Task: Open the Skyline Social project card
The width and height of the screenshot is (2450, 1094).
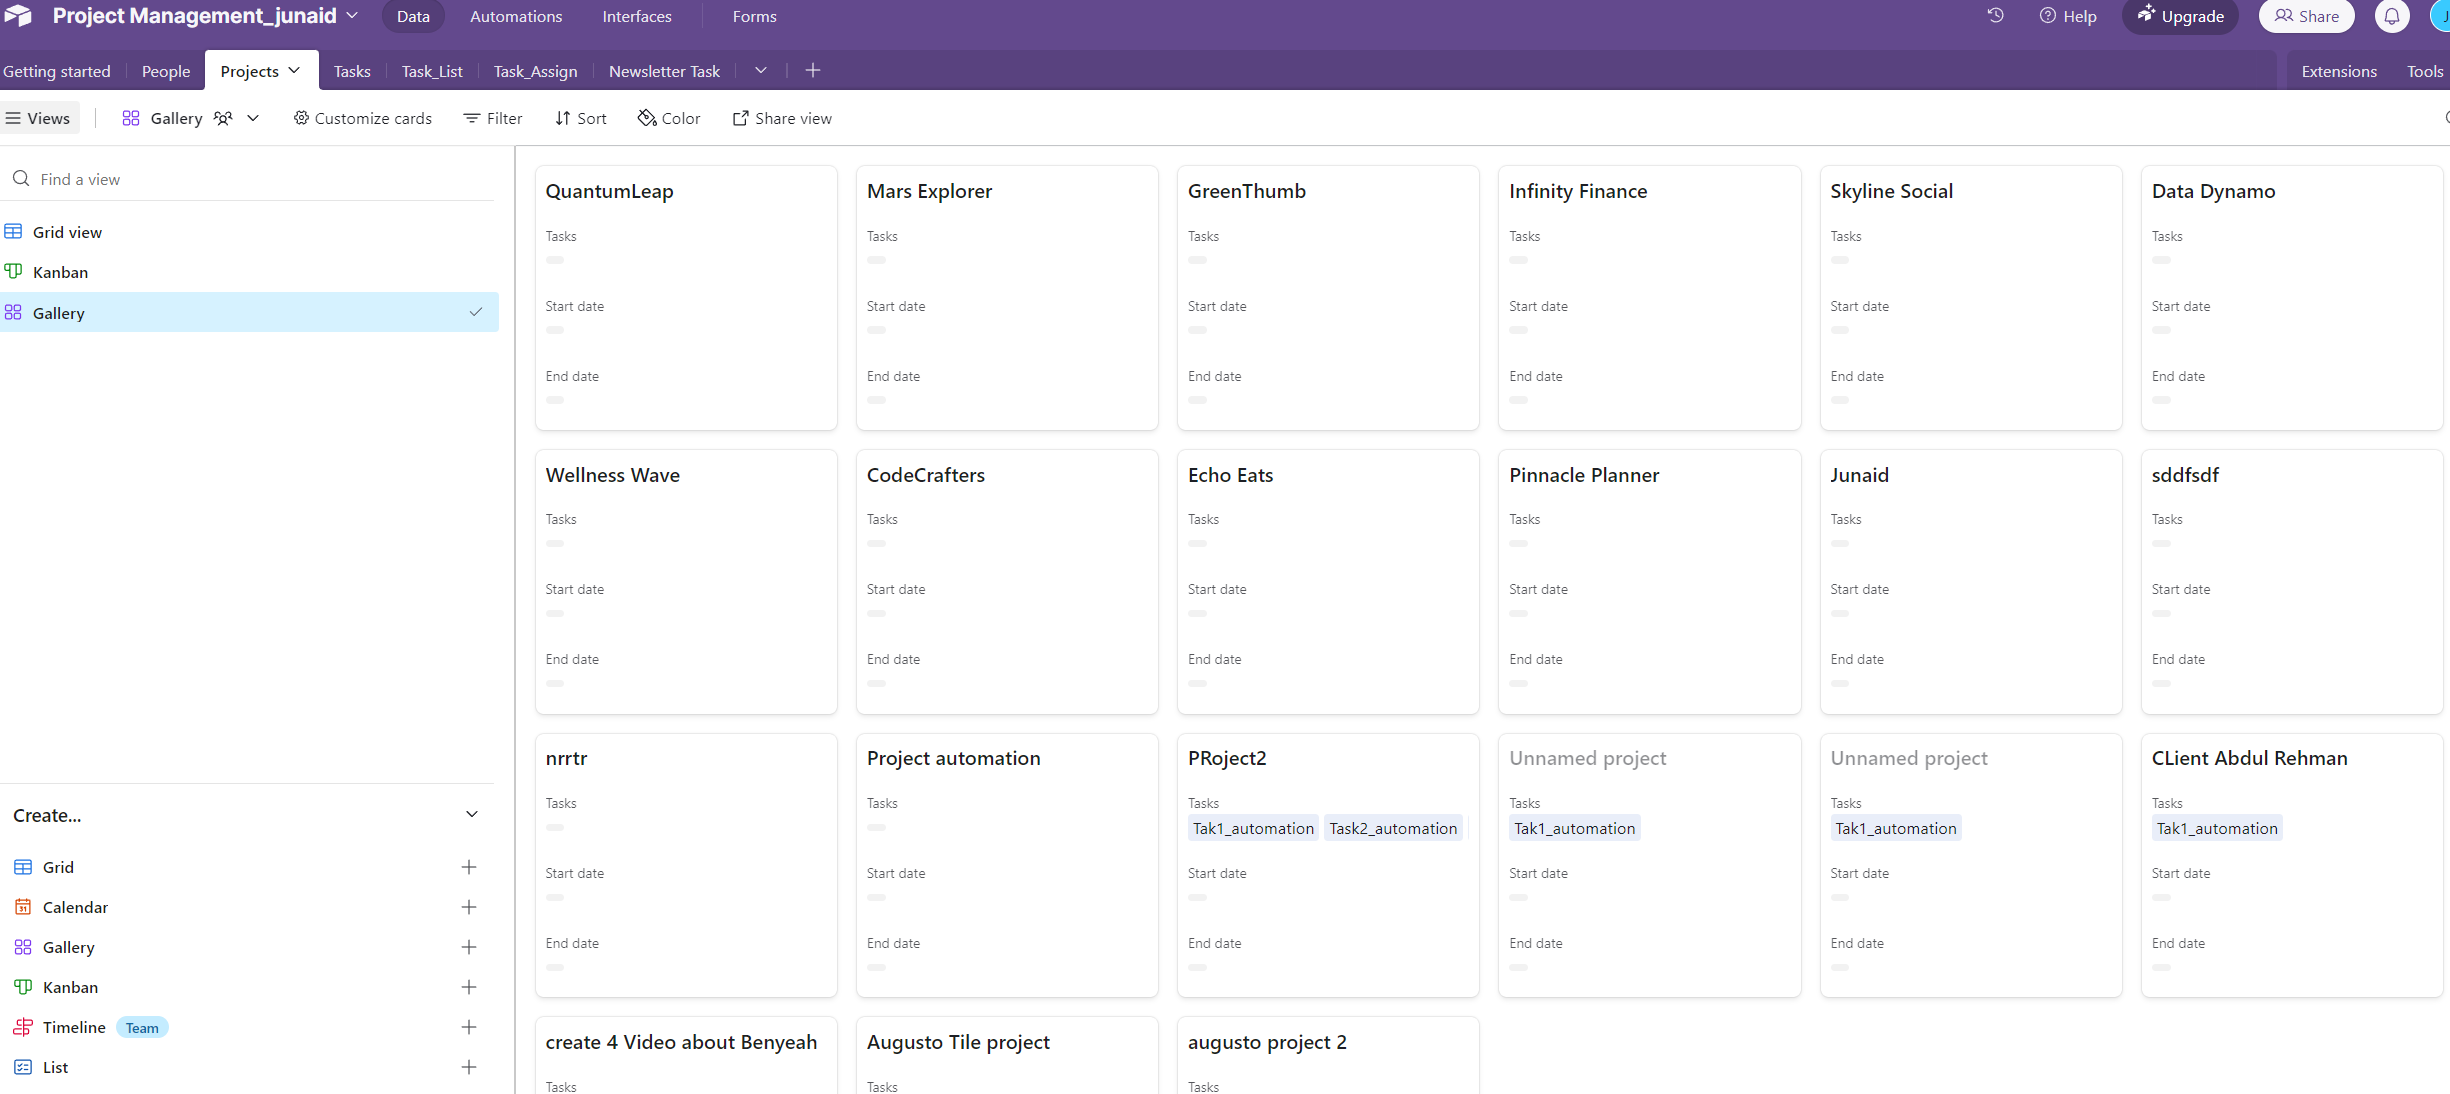Action: [x=1970, y=298]
